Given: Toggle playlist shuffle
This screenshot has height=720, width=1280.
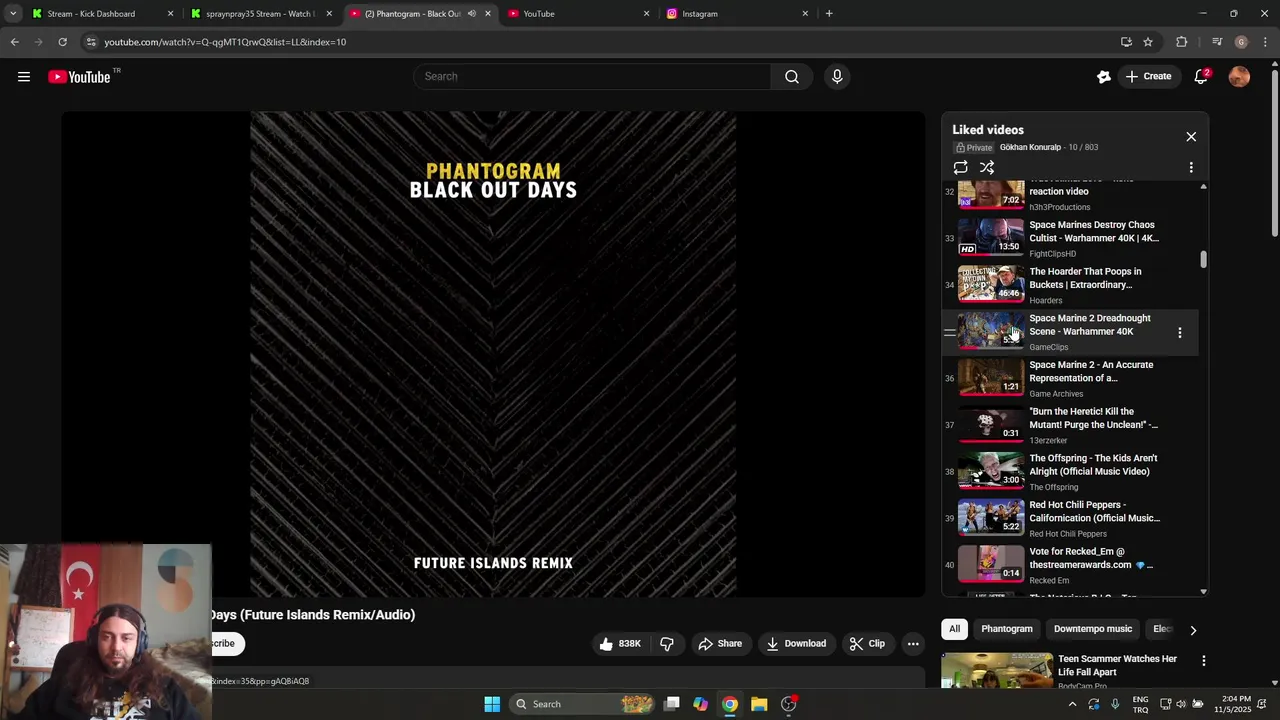Looking at the screenshot, I should [x=987, y=168].
